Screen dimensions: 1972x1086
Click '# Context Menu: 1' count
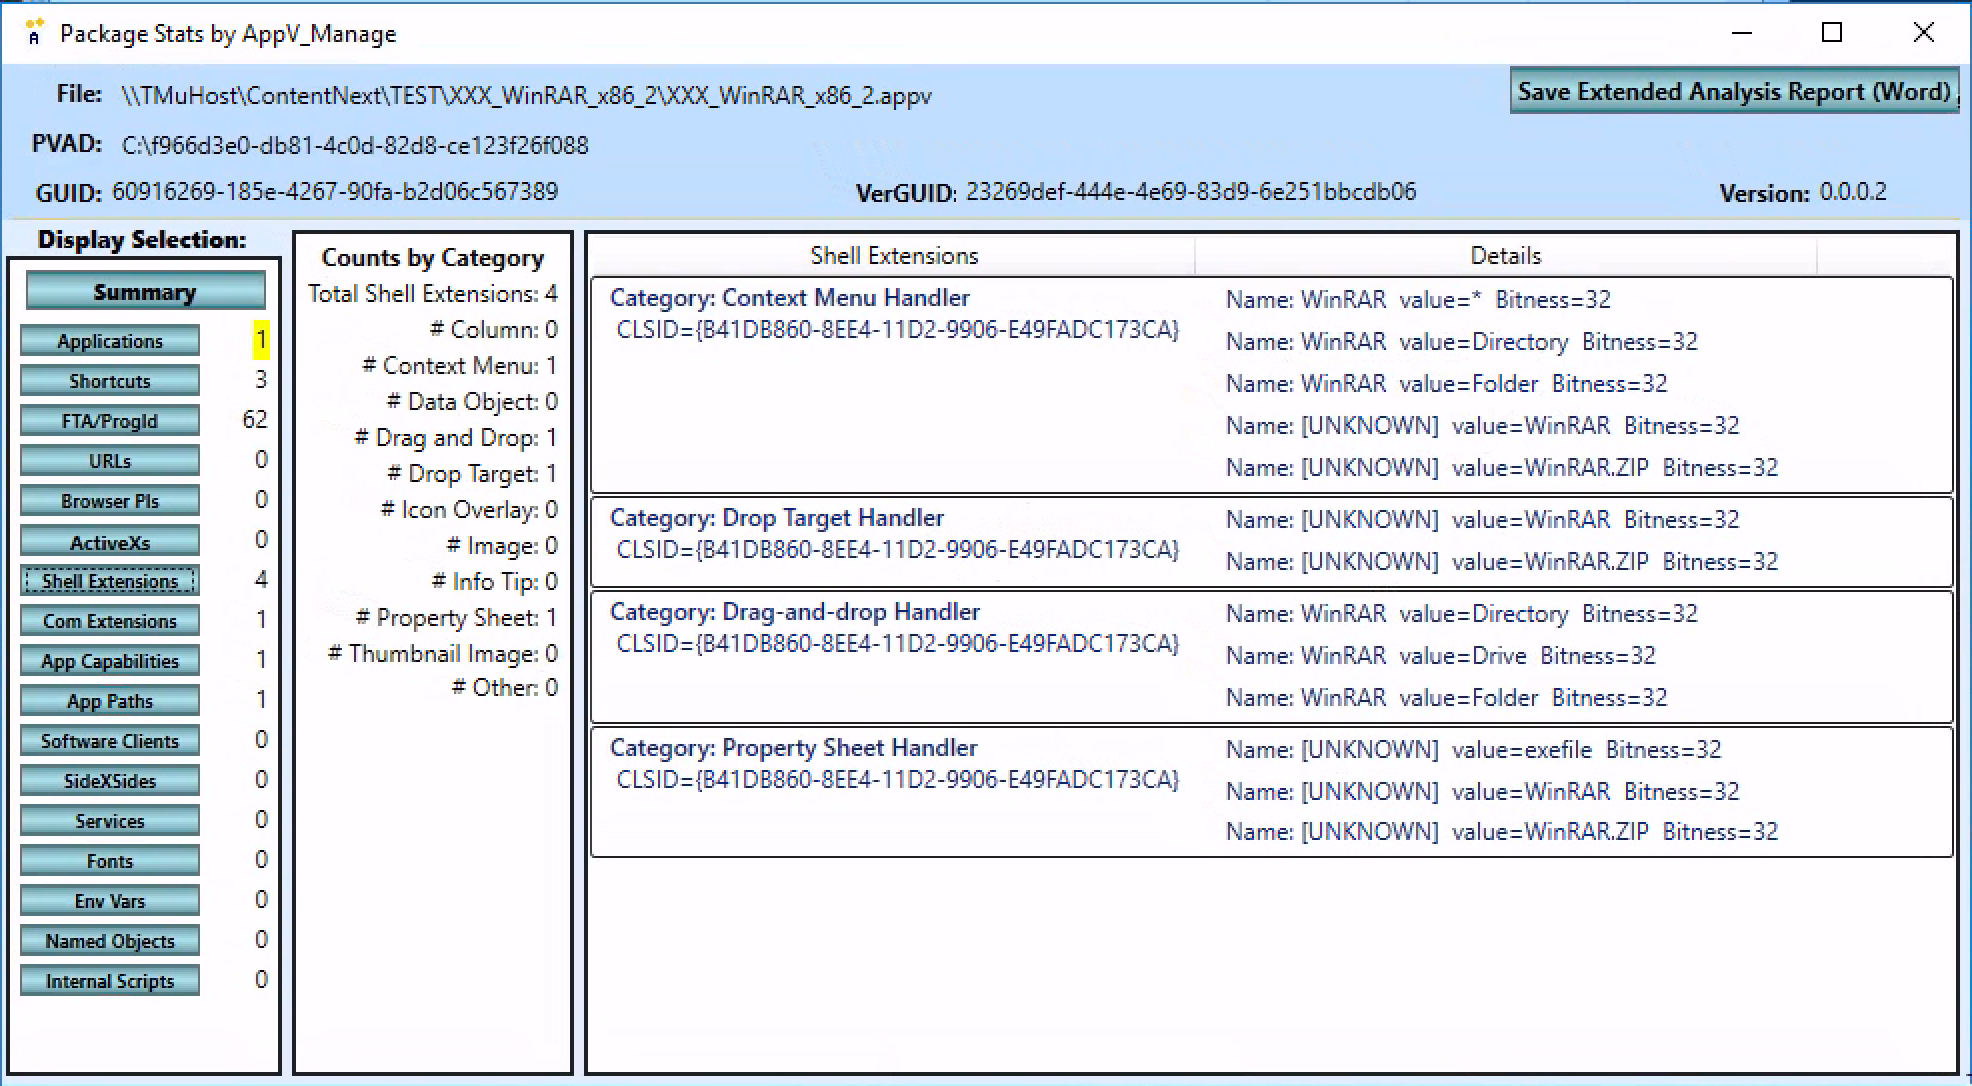click(x=459, y=366)
